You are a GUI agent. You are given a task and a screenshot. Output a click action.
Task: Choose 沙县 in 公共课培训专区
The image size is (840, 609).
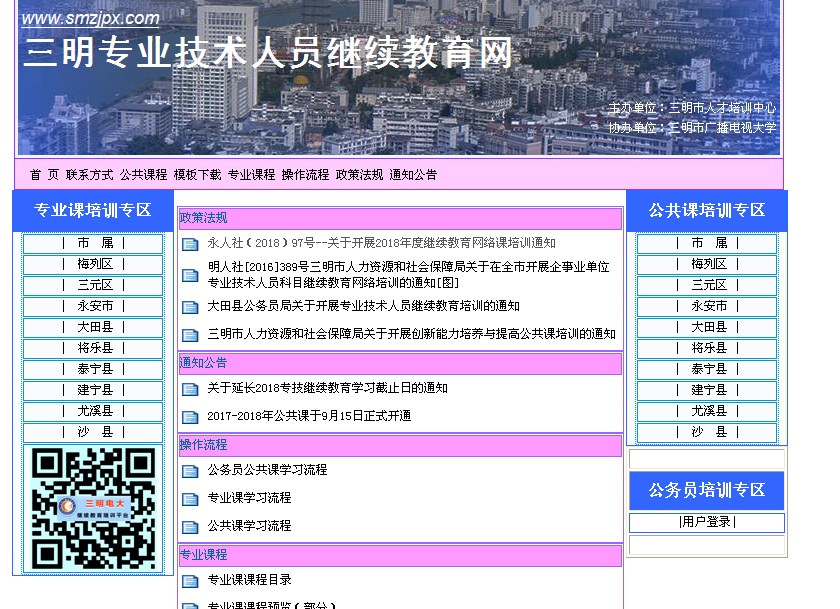coord(708,433)
